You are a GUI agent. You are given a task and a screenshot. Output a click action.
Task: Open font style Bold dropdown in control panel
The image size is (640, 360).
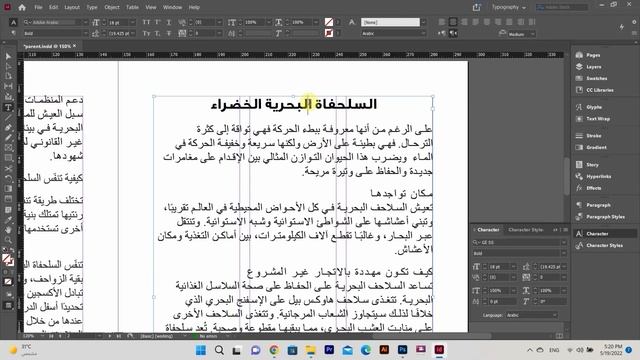85,33
